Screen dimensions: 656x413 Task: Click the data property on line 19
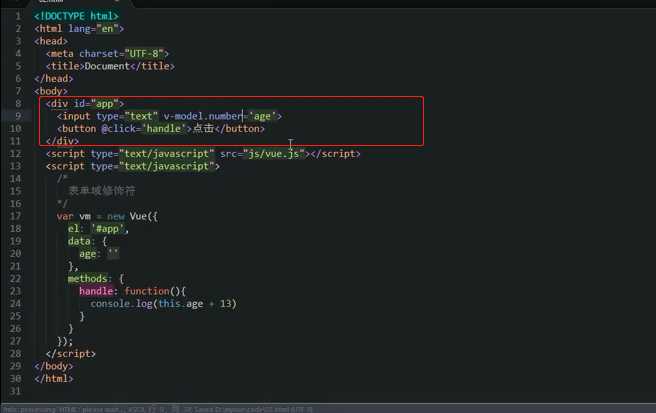[x=79, y=241]
